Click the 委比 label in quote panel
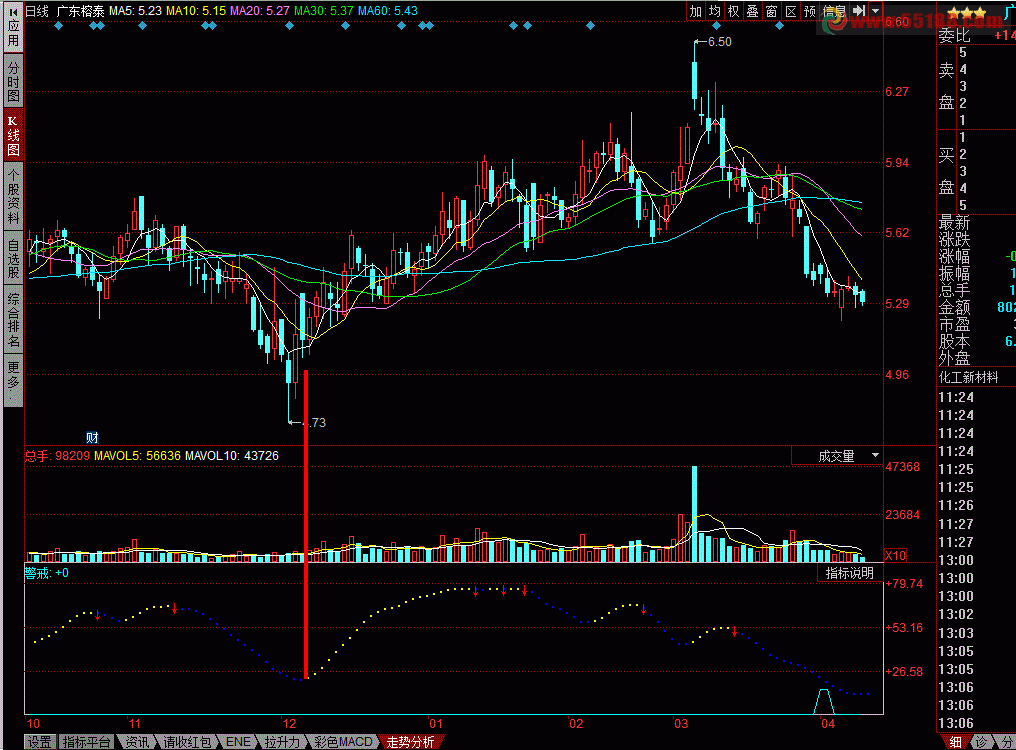Viewport: 1016px width, 750px height. [954, 35]
